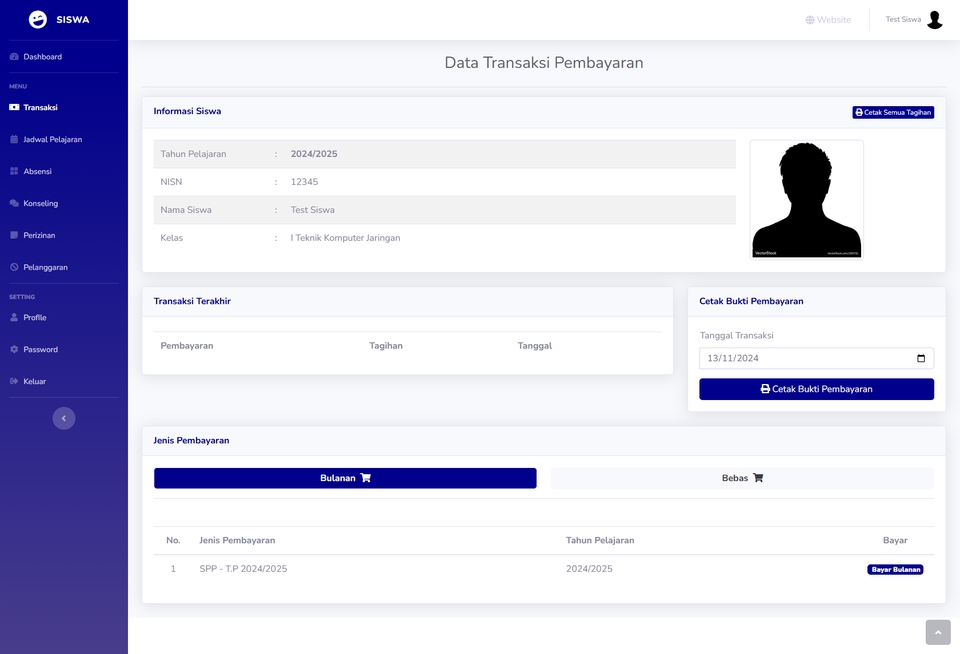Collapse the sidebar with chevron button
The image size is (960, 654).
pos(64,418)
